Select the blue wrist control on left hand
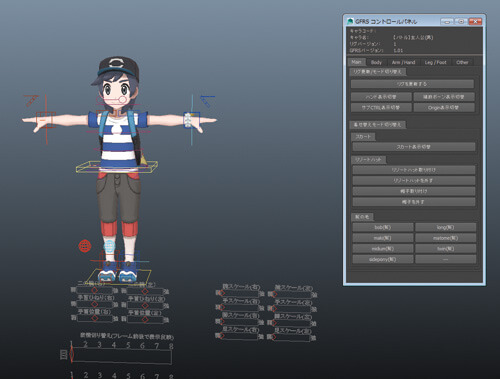Image resolution: width=500 pixels, height=379 pixels. click(x=191, y=120)
